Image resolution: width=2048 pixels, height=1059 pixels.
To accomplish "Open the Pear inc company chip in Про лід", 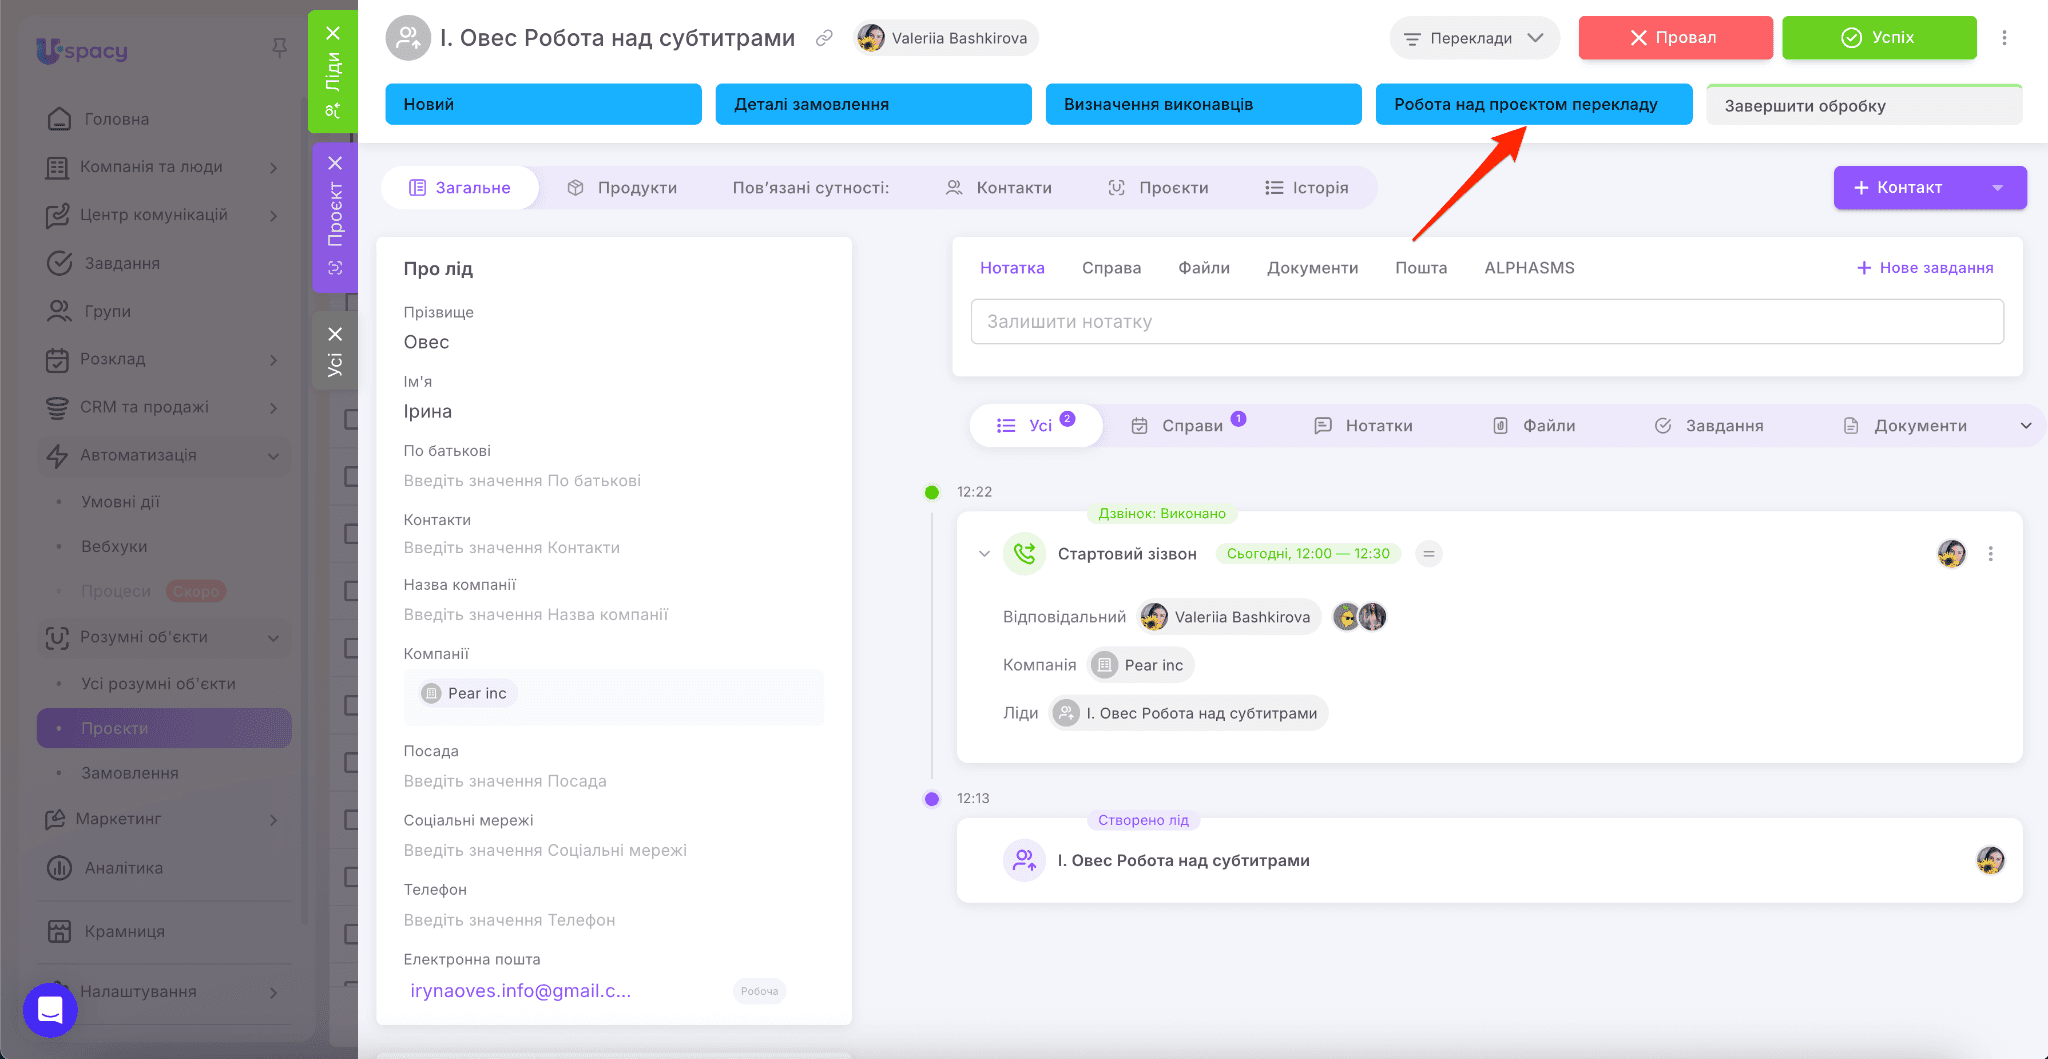I will [x=468, y=694].
